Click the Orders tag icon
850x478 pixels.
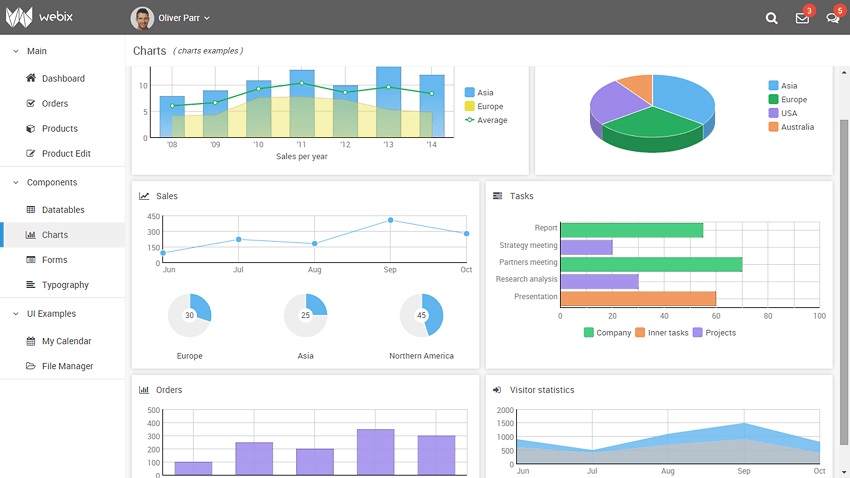point(31,103)
